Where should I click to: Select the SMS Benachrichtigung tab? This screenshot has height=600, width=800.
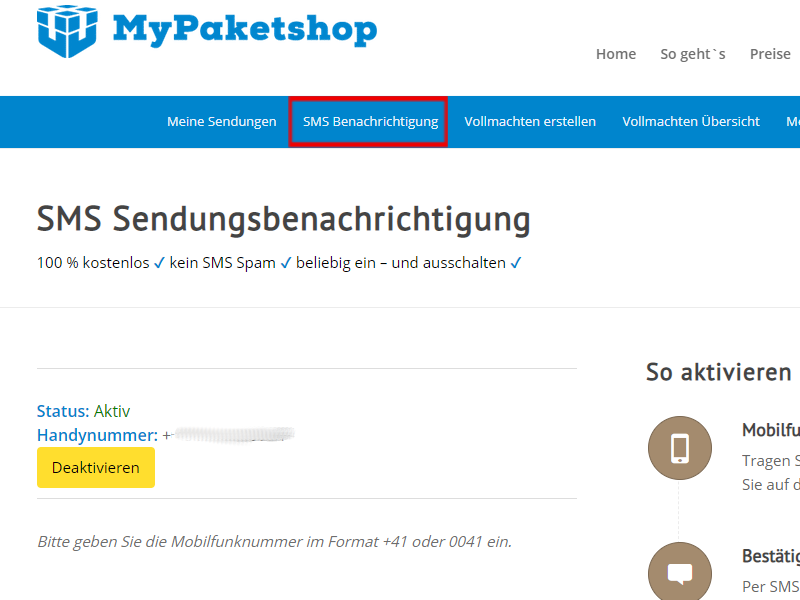tap(370, 122)
